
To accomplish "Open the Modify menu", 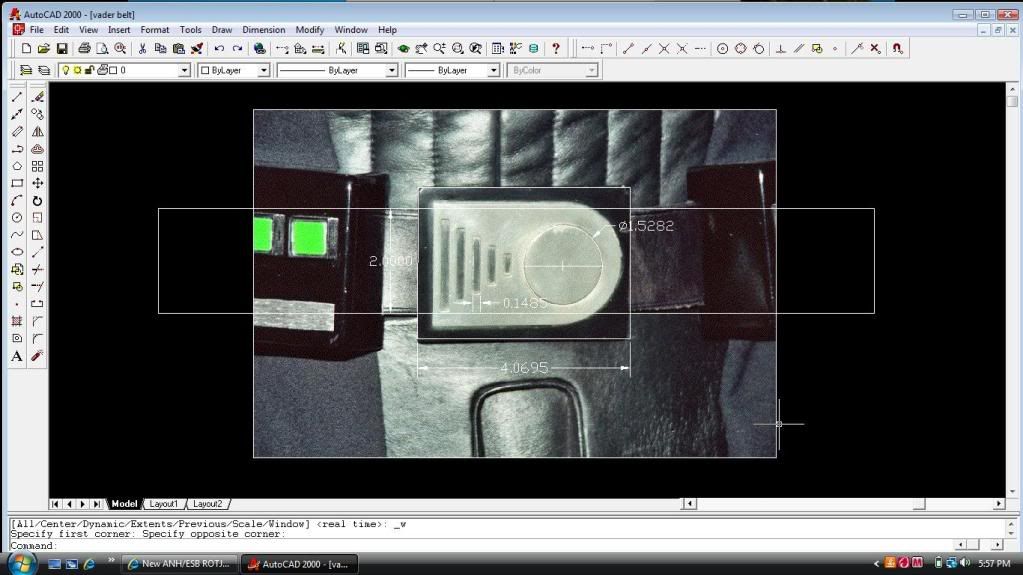I will (309, 30).
